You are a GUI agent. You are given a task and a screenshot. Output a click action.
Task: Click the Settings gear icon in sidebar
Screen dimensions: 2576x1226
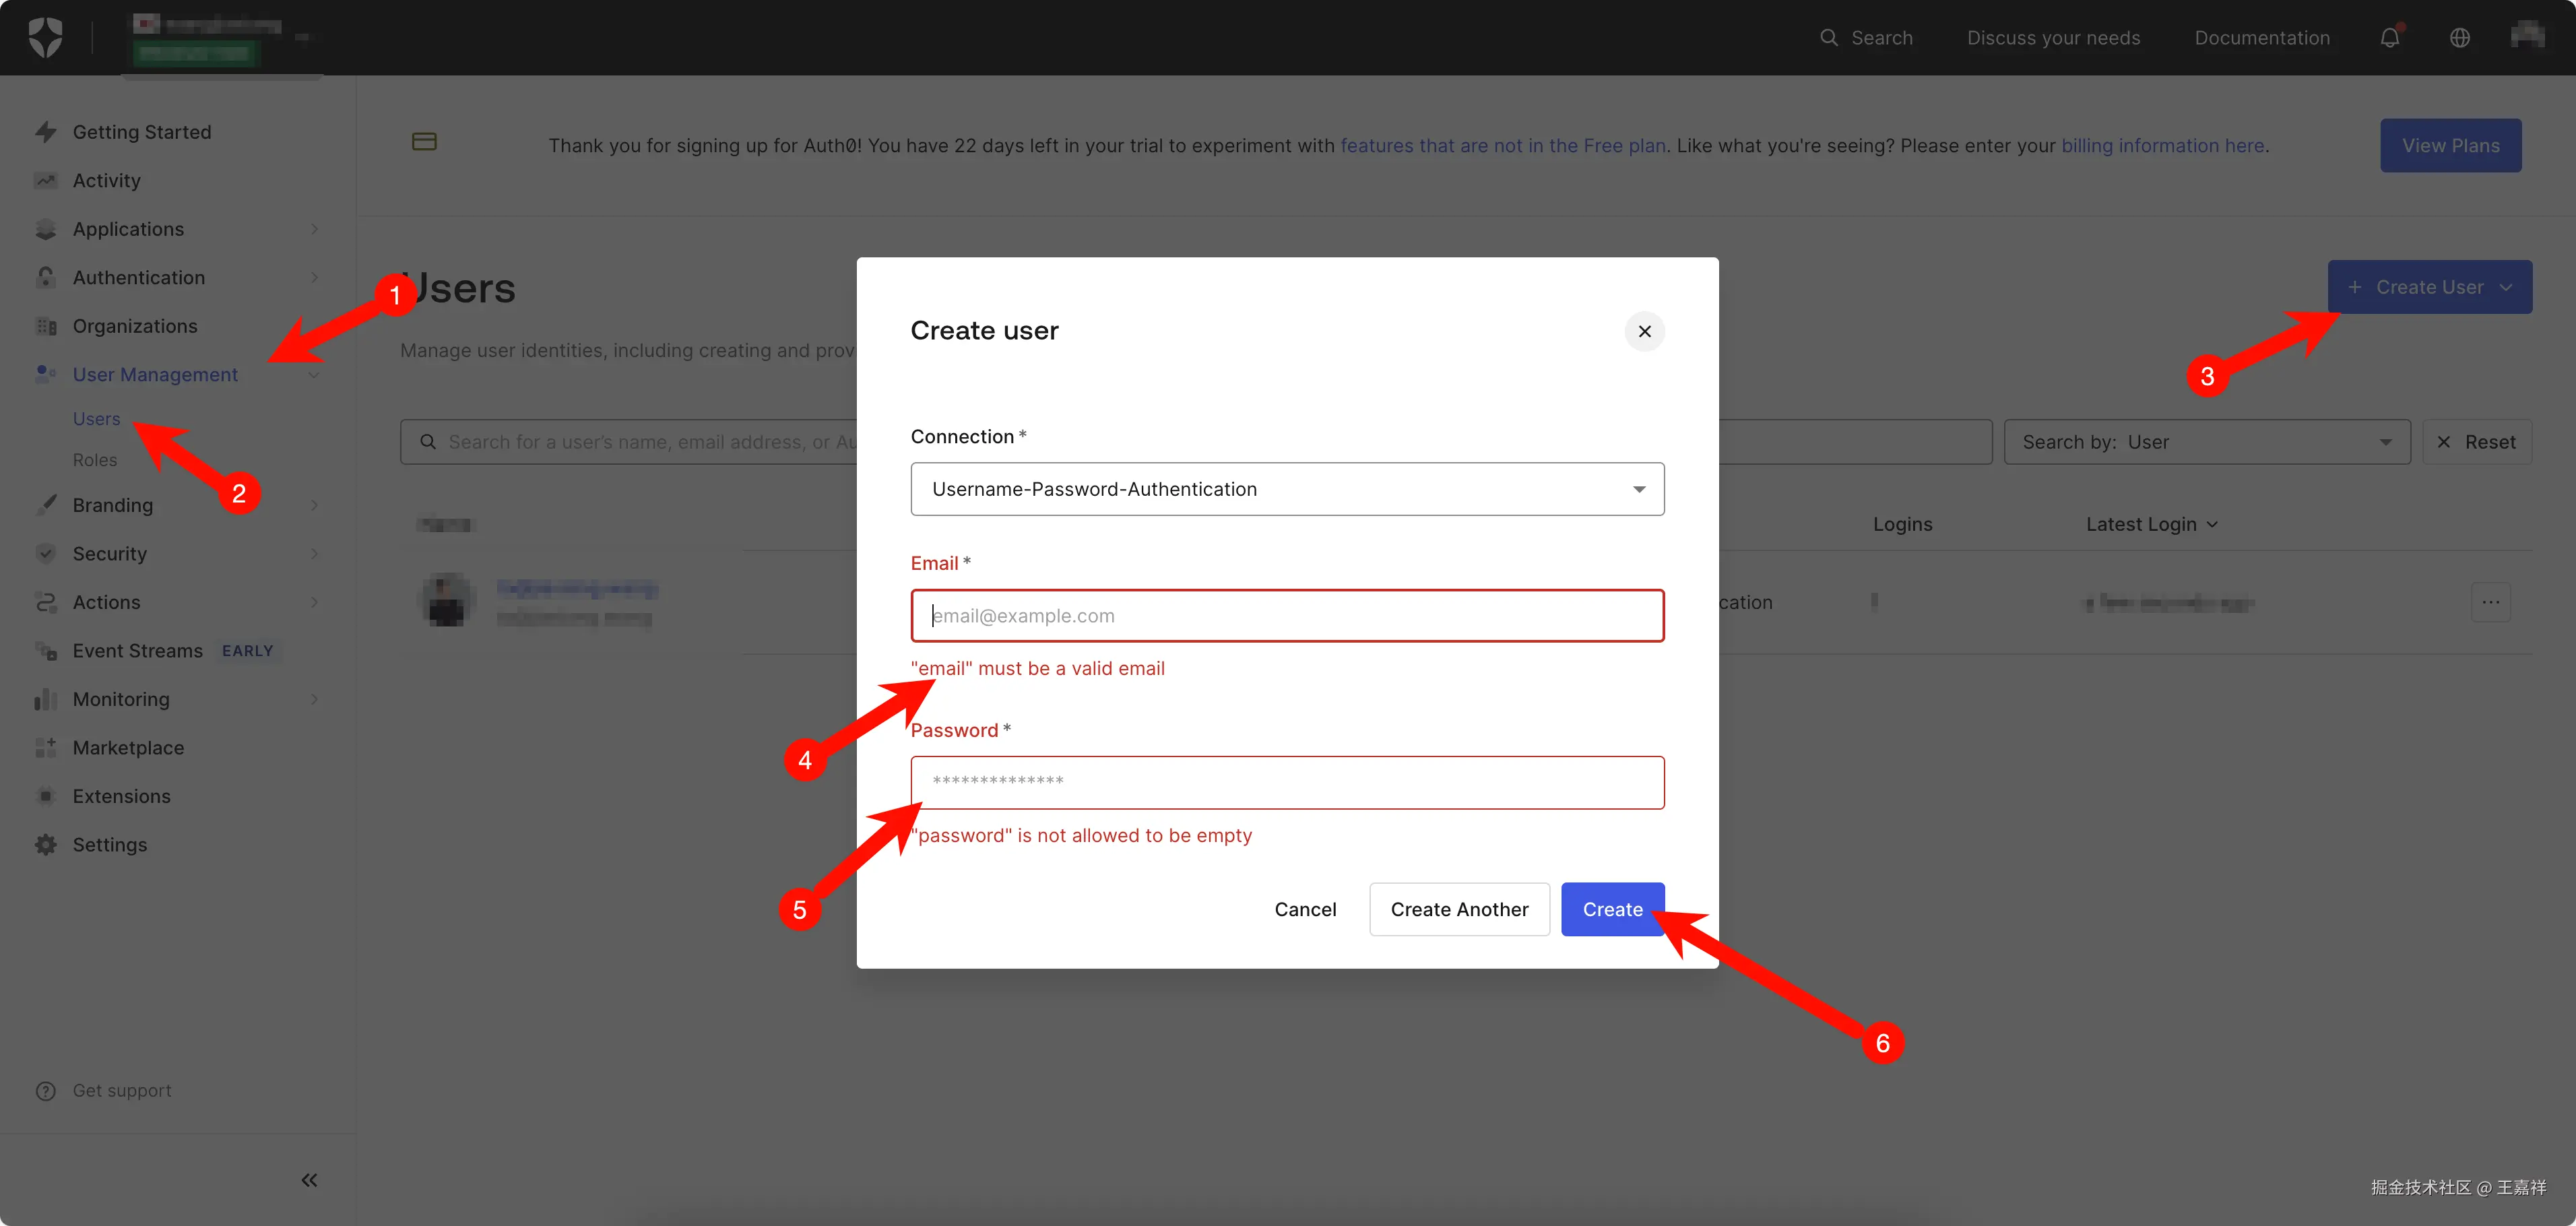click(x=46, y=845)
